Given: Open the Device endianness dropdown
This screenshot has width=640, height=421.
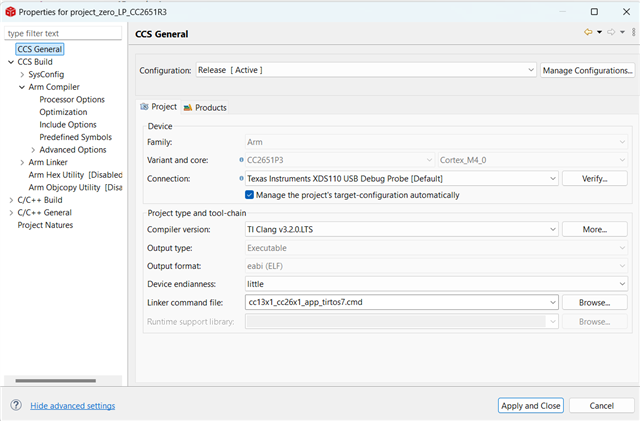Looking at the screenshot, I should pos(436,284).
